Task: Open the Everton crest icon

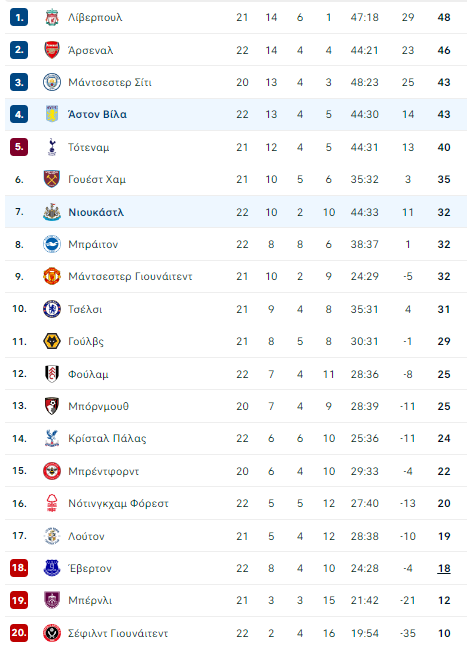Action: 52,568
